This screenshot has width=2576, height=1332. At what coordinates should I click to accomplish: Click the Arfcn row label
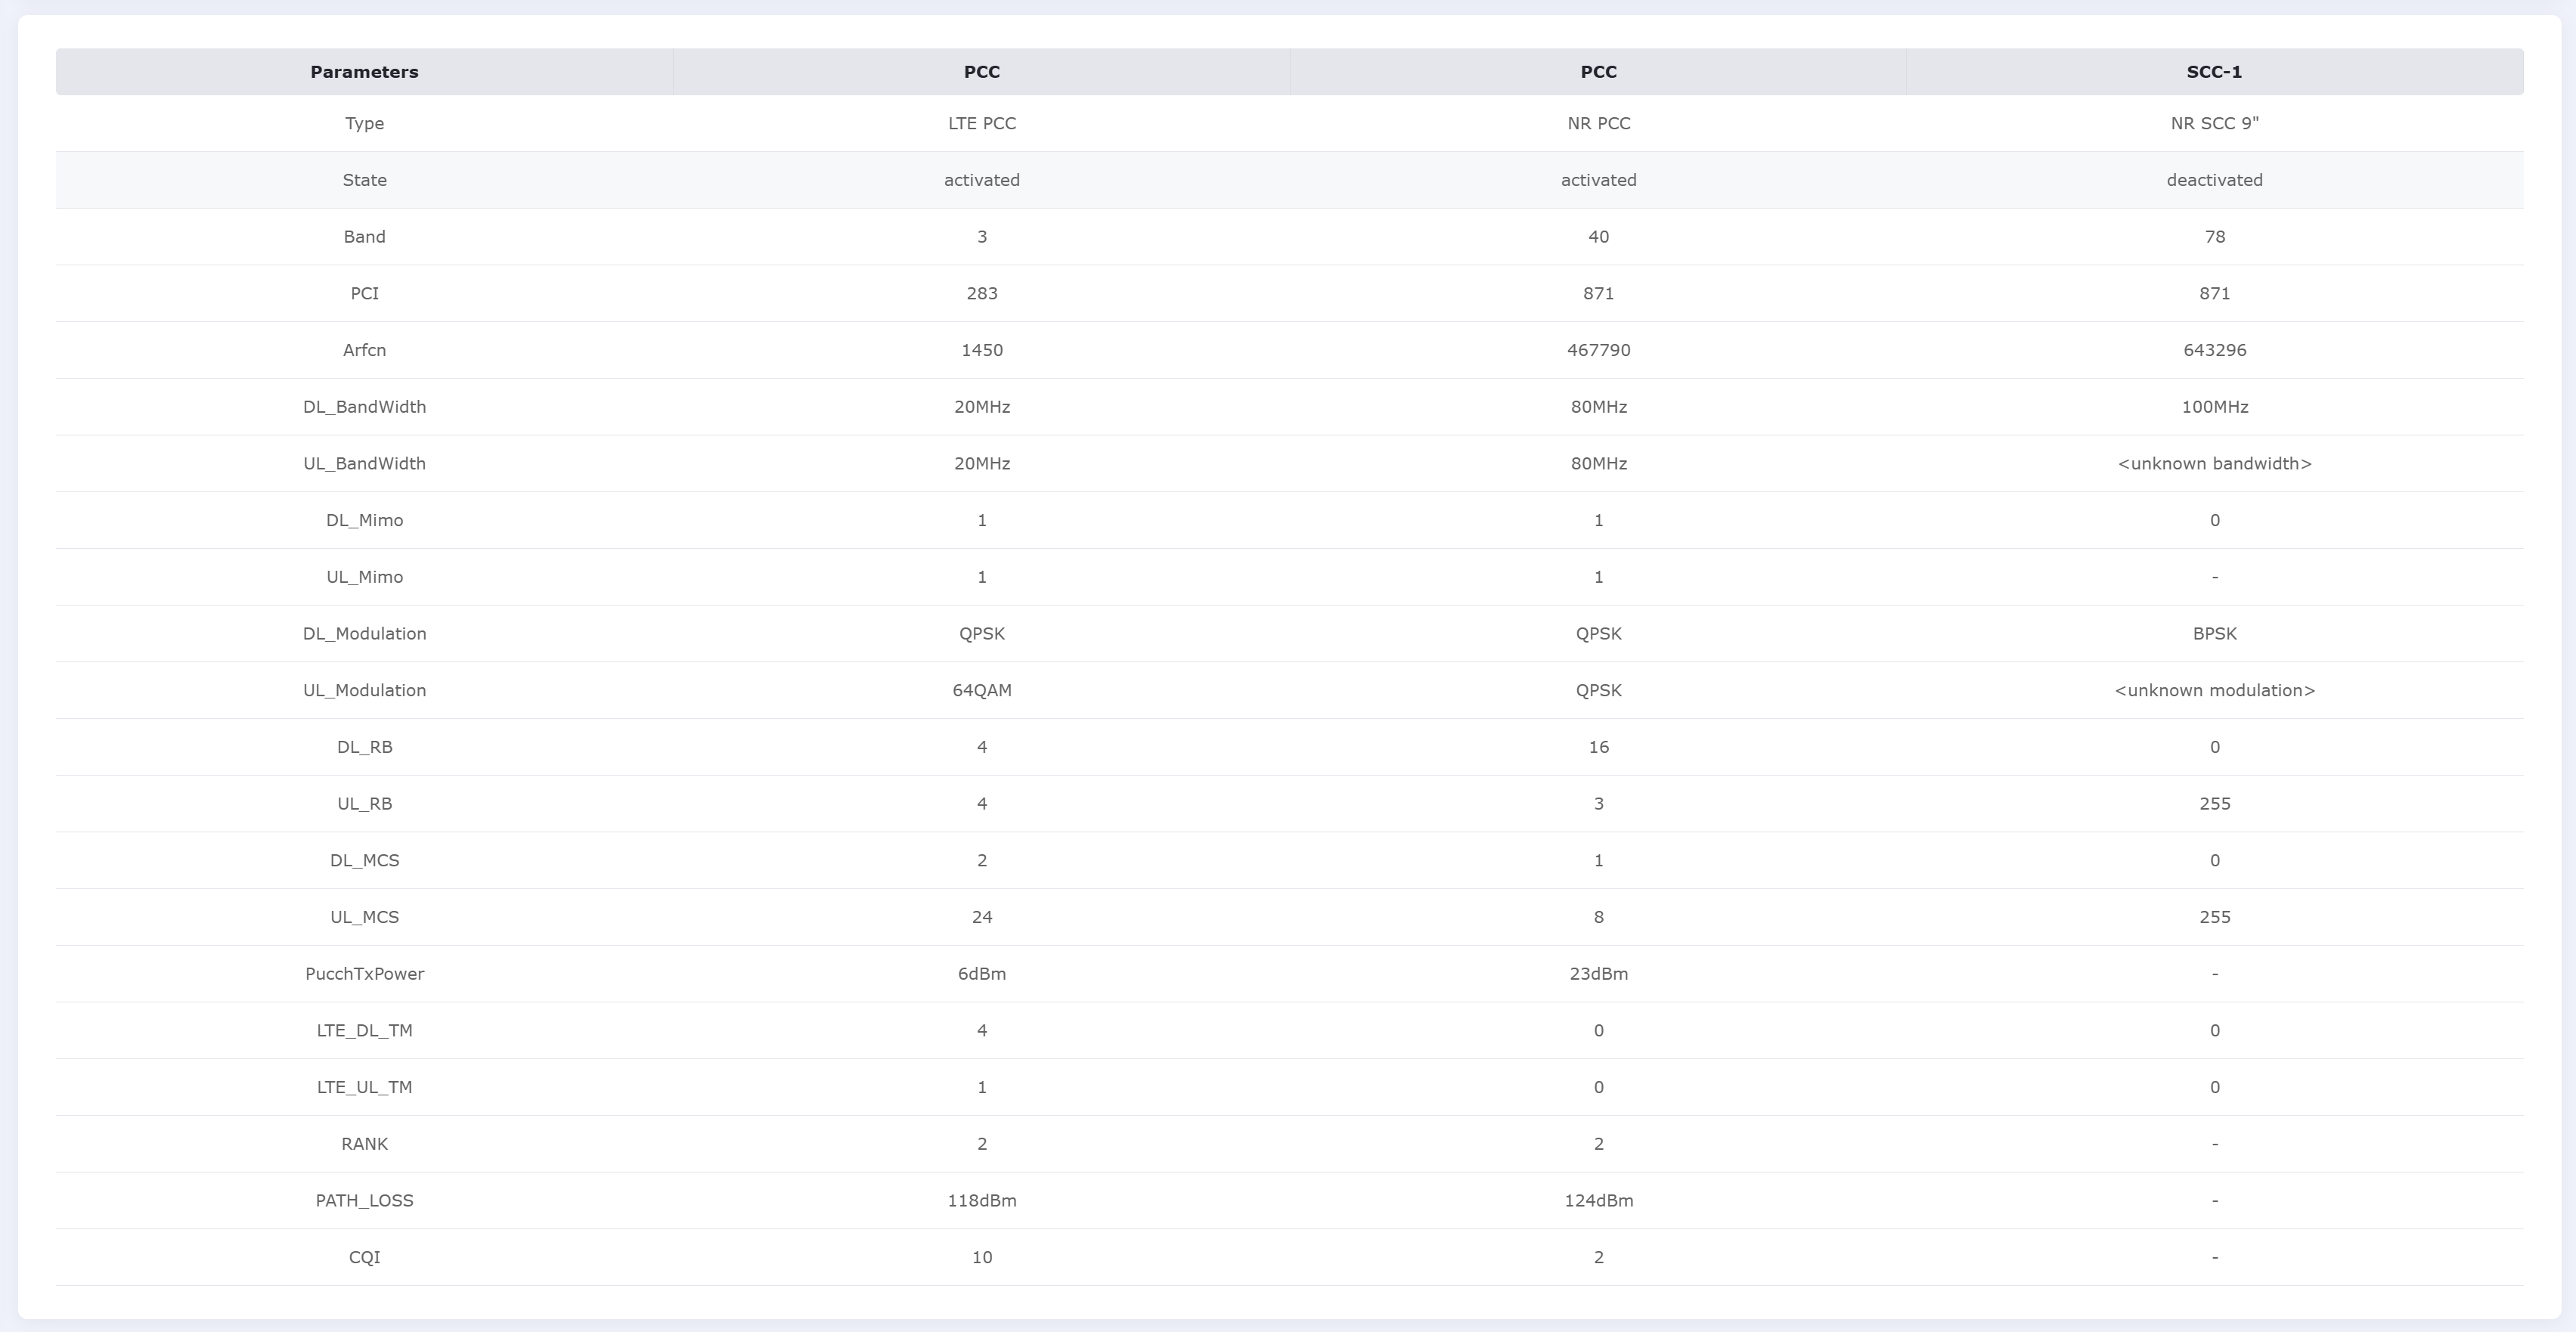[364, 350]
